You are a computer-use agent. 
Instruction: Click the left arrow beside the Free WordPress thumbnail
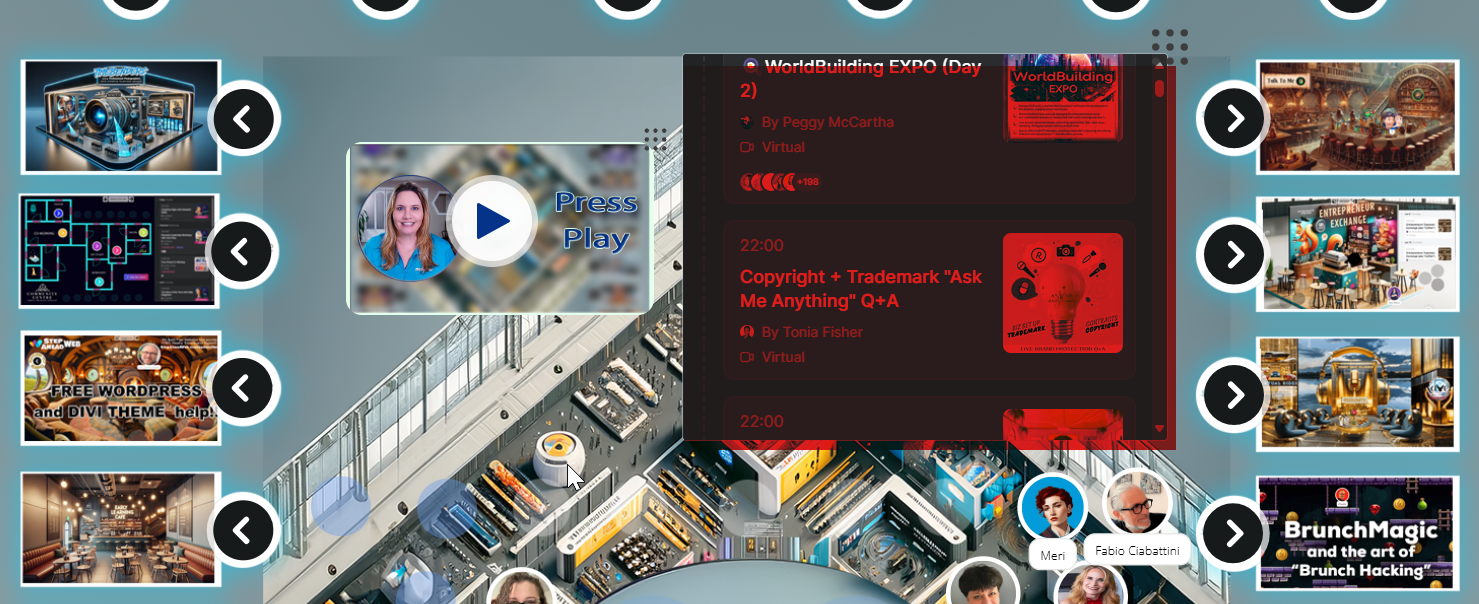pyautogui.click(x=243, y=387)
